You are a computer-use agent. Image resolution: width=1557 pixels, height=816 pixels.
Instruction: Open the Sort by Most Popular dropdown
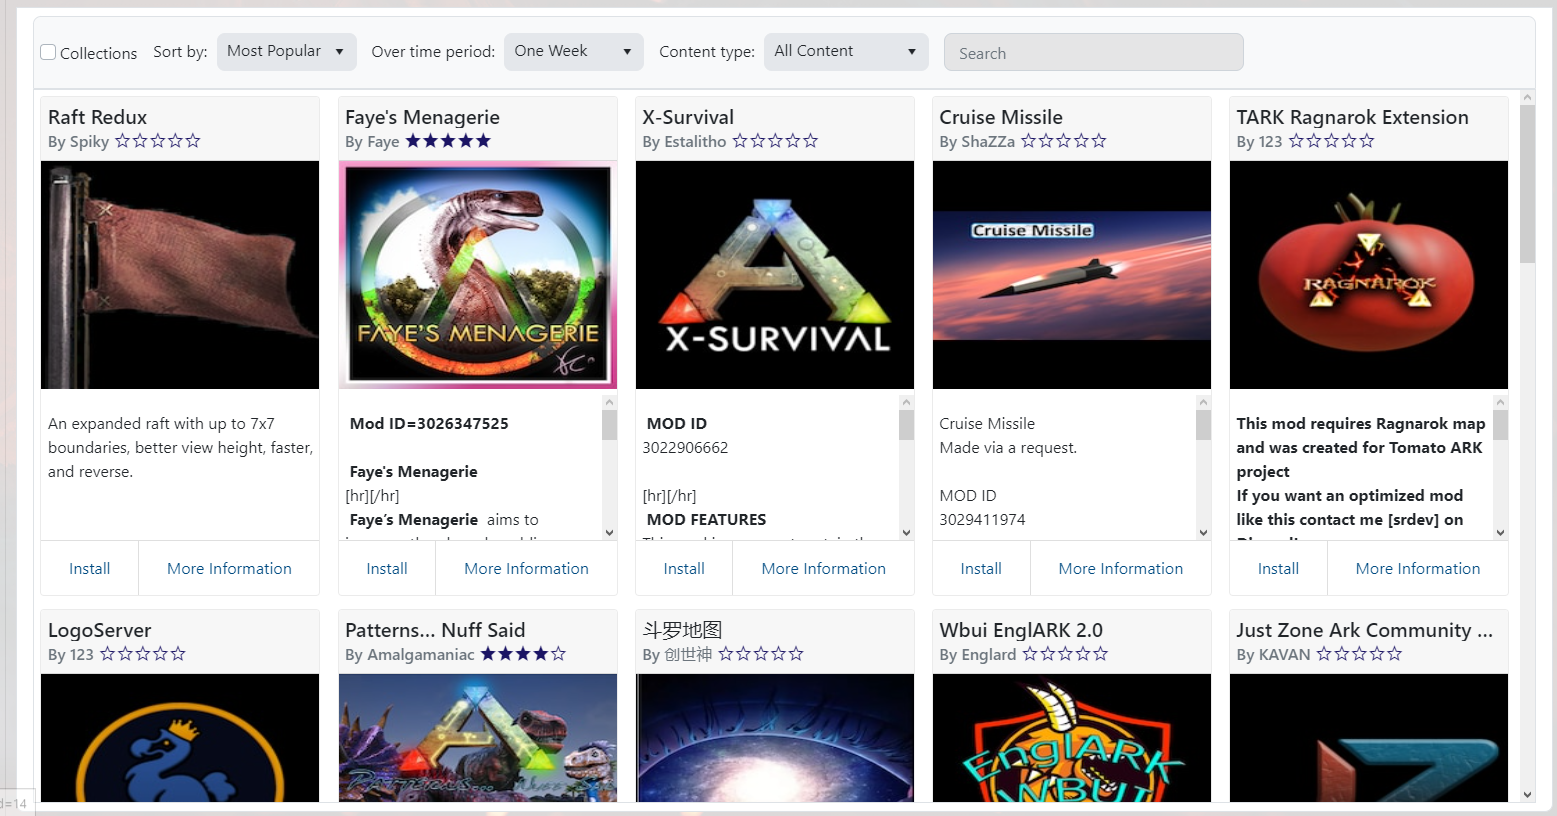pos(286,52)
